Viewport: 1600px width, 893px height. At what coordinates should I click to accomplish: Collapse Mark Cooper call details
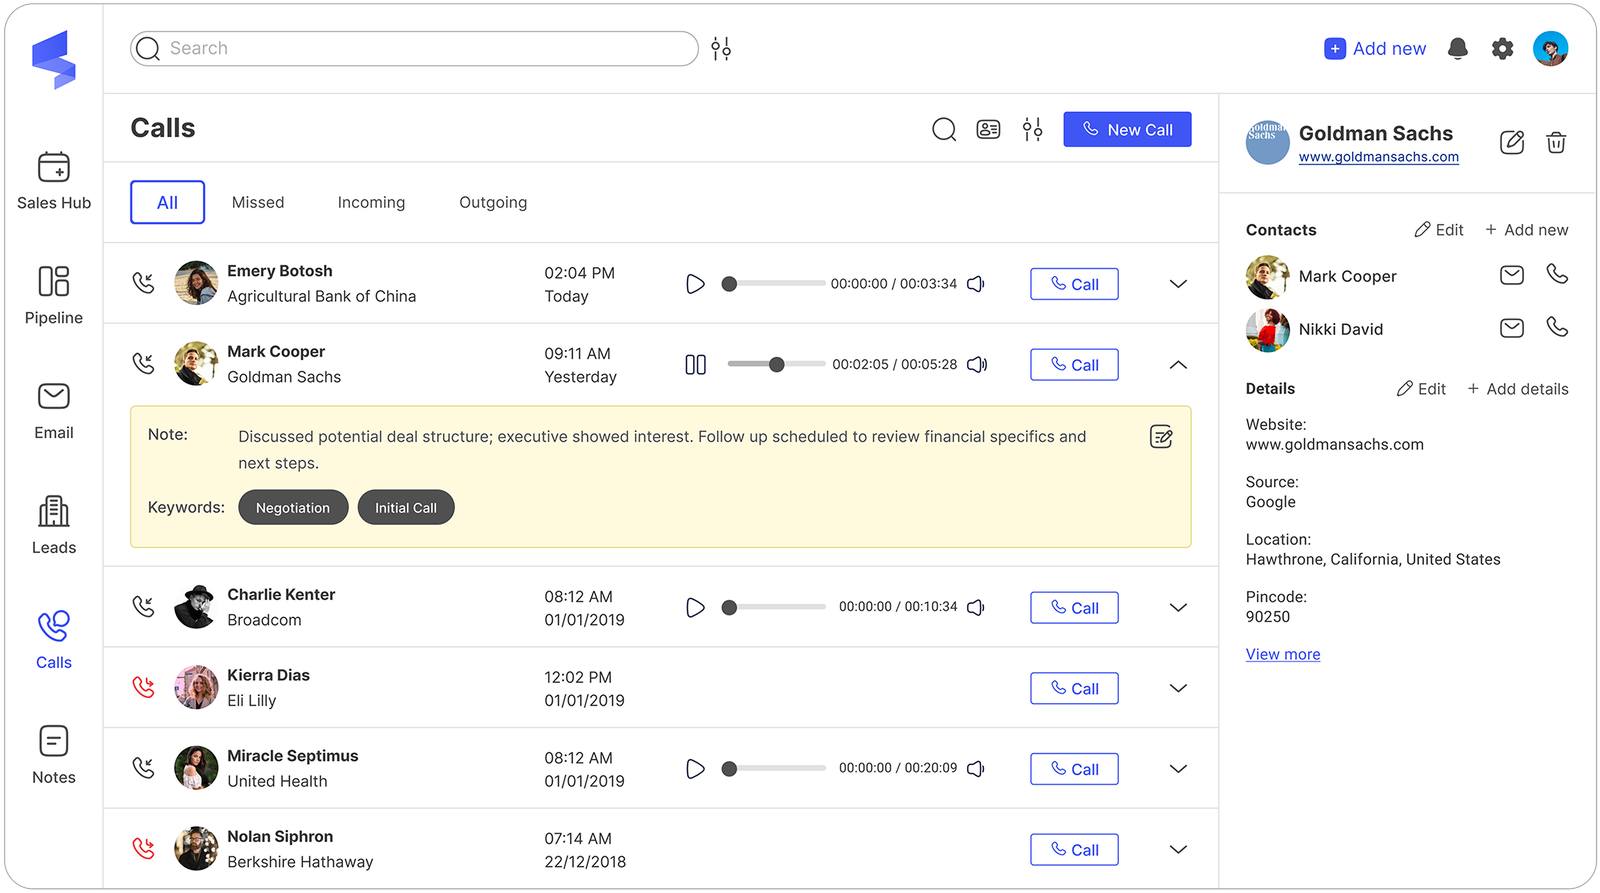(x=1178, y=365)
